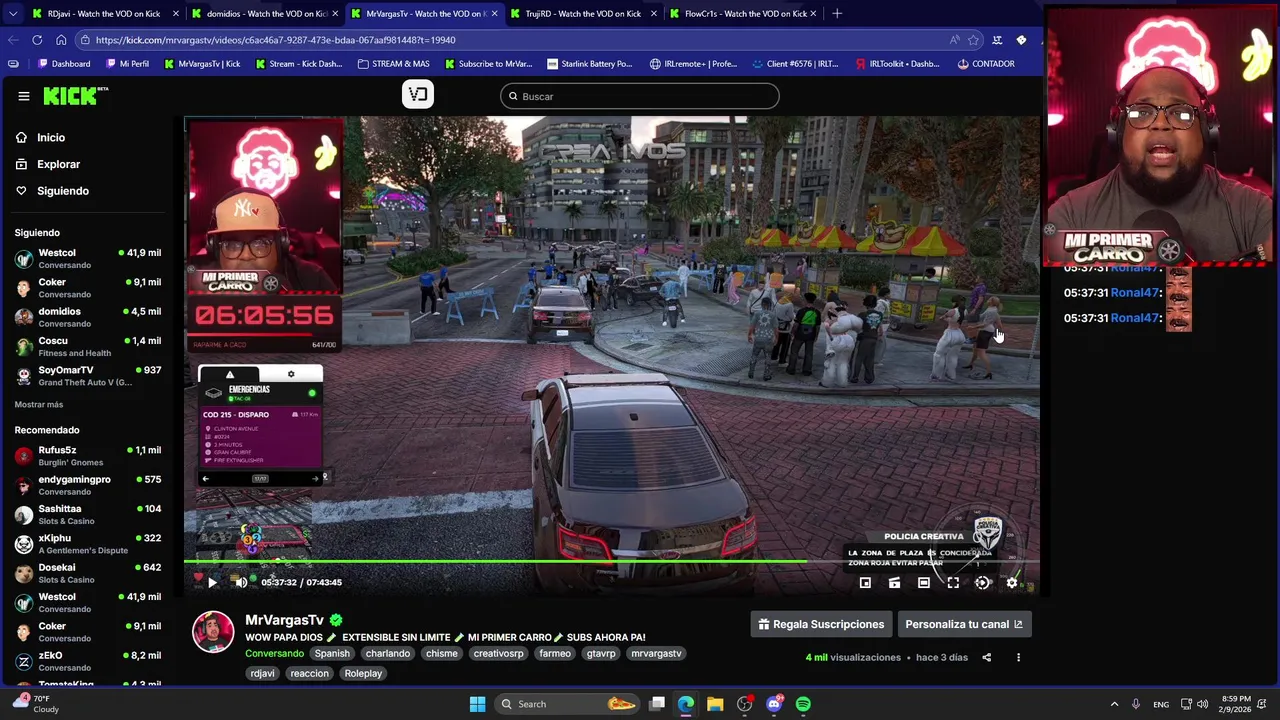1280x720 pixels.
Task: Open endygamingpro recommended channel
Action: 88,485
